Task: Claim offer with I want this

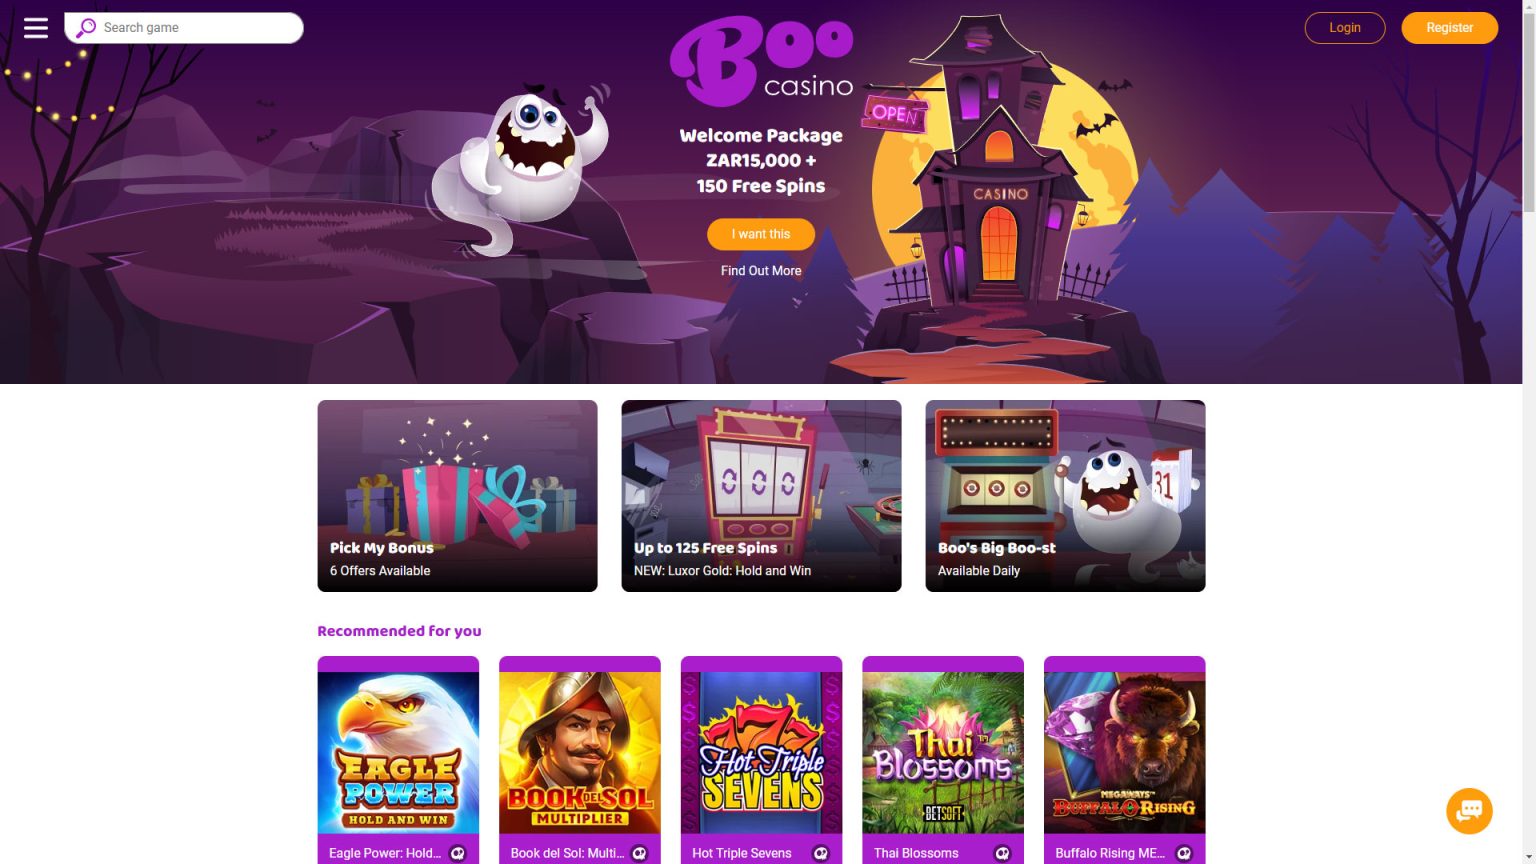Action: click(761, 234)
